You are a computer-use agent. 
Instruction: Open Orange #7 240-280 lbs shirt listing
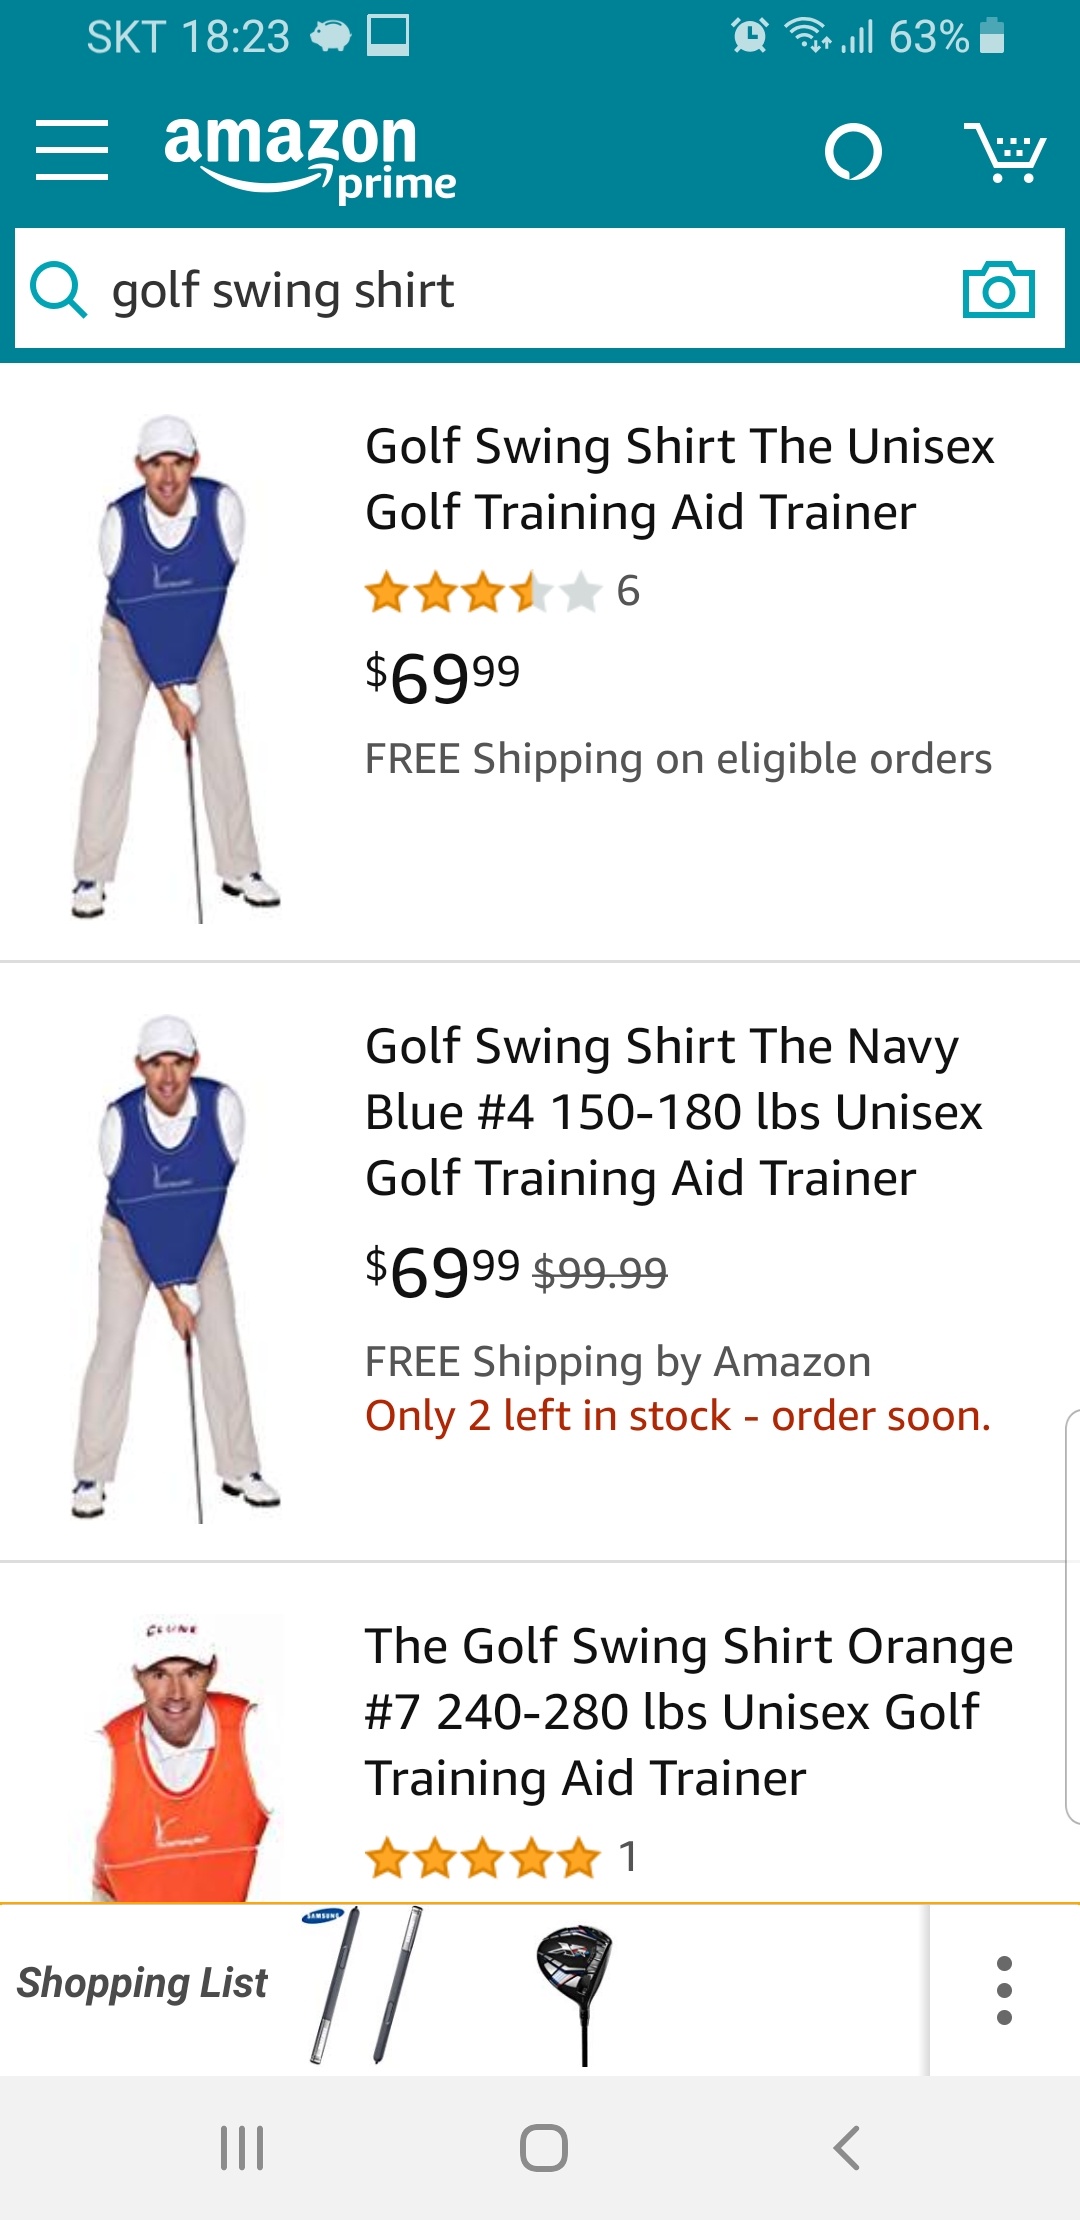[689, 1712]
